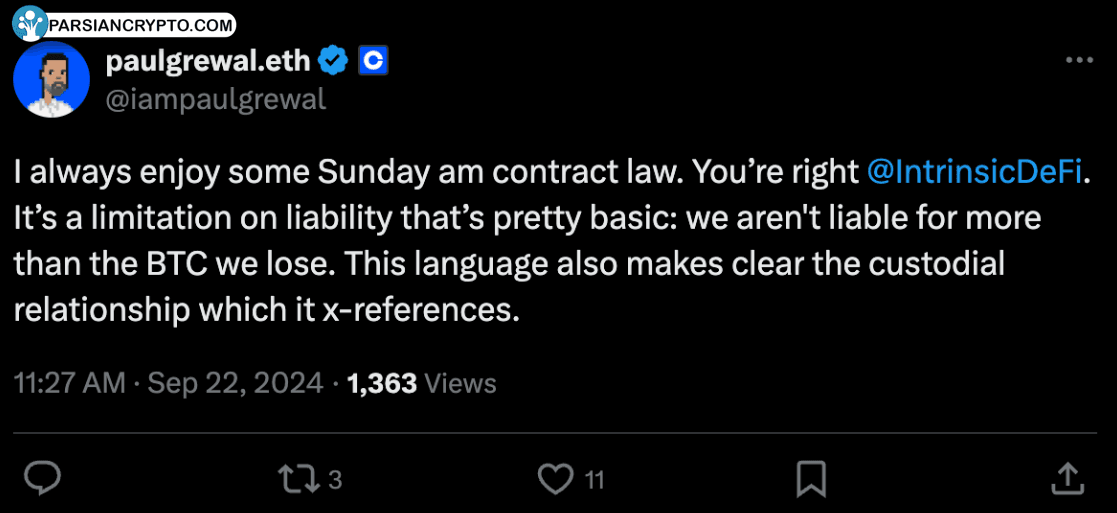Click the 11:27 AM timestamp
This screenshot has width=1117, height=513.
coord(70,383)
